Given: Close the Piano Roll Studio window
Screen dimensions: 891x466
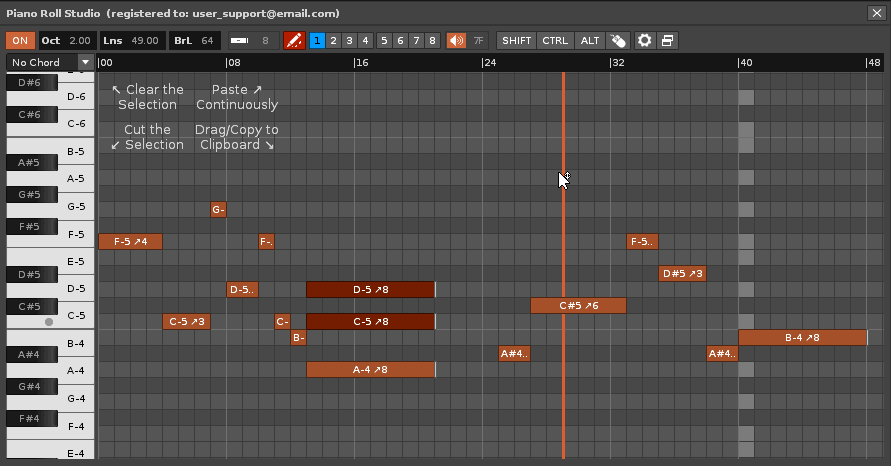Looking at the screenshot, I should tap(876, 13).
